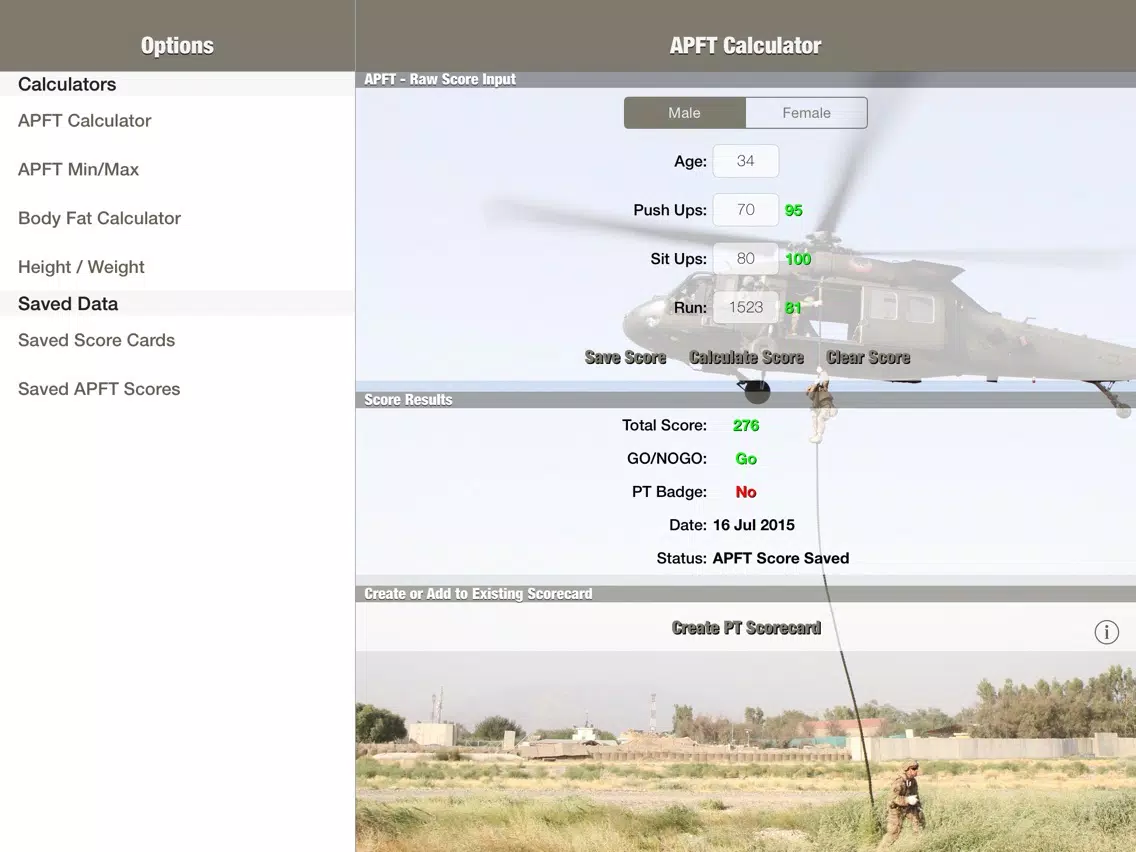Select the Male gender option
1136x852 pixels.
pos(685,113)
